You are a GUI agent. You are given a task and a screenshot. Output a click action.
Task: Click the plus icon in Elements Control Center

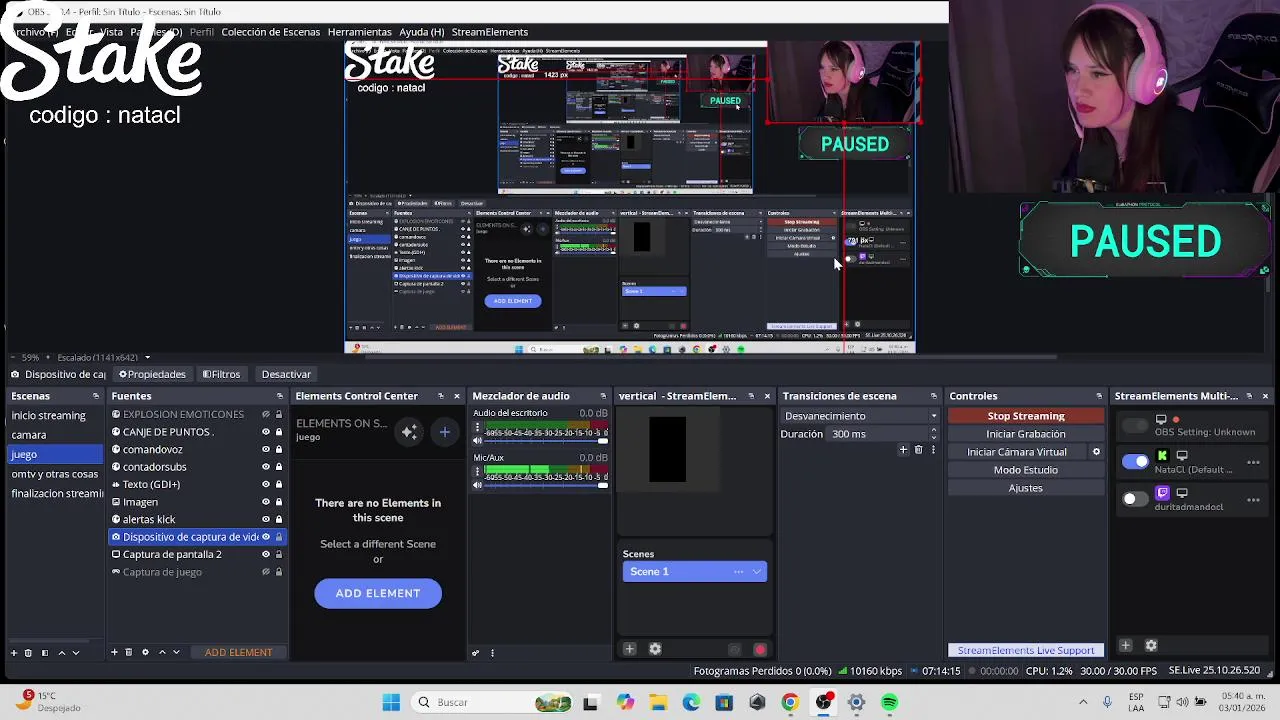click(444, 432)
